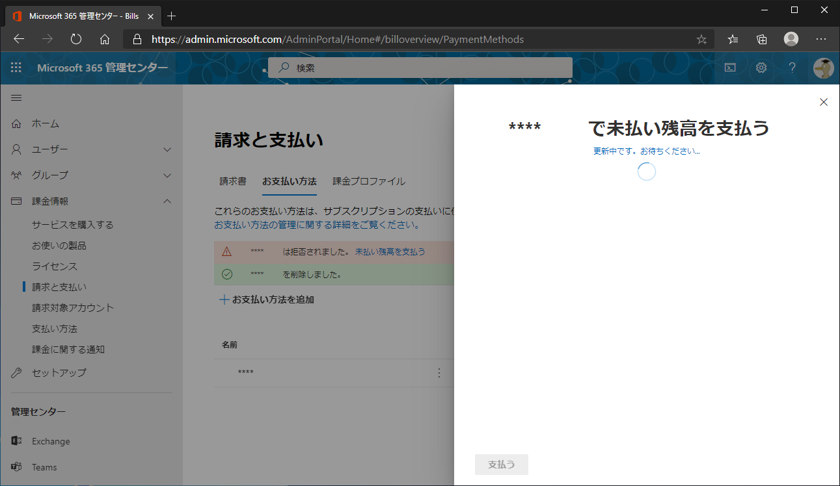Open Cloud Shell icon in header

(730, 68)
